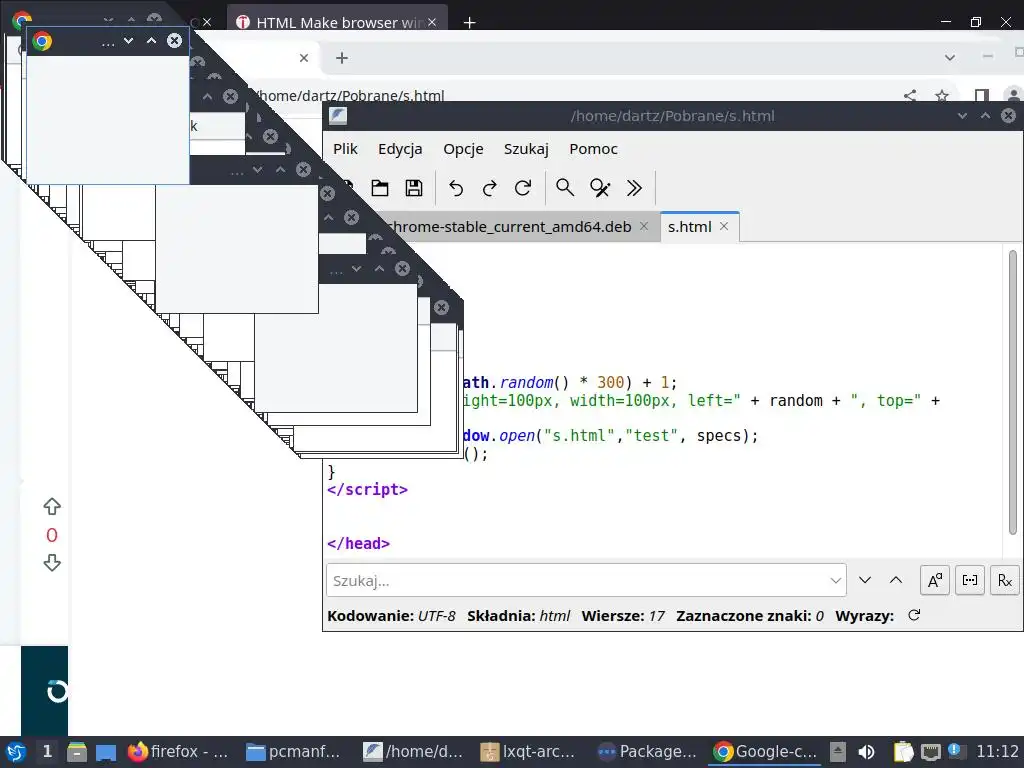Click the network tray icon
1024x768 pixels.
click(x=931, y=752)
